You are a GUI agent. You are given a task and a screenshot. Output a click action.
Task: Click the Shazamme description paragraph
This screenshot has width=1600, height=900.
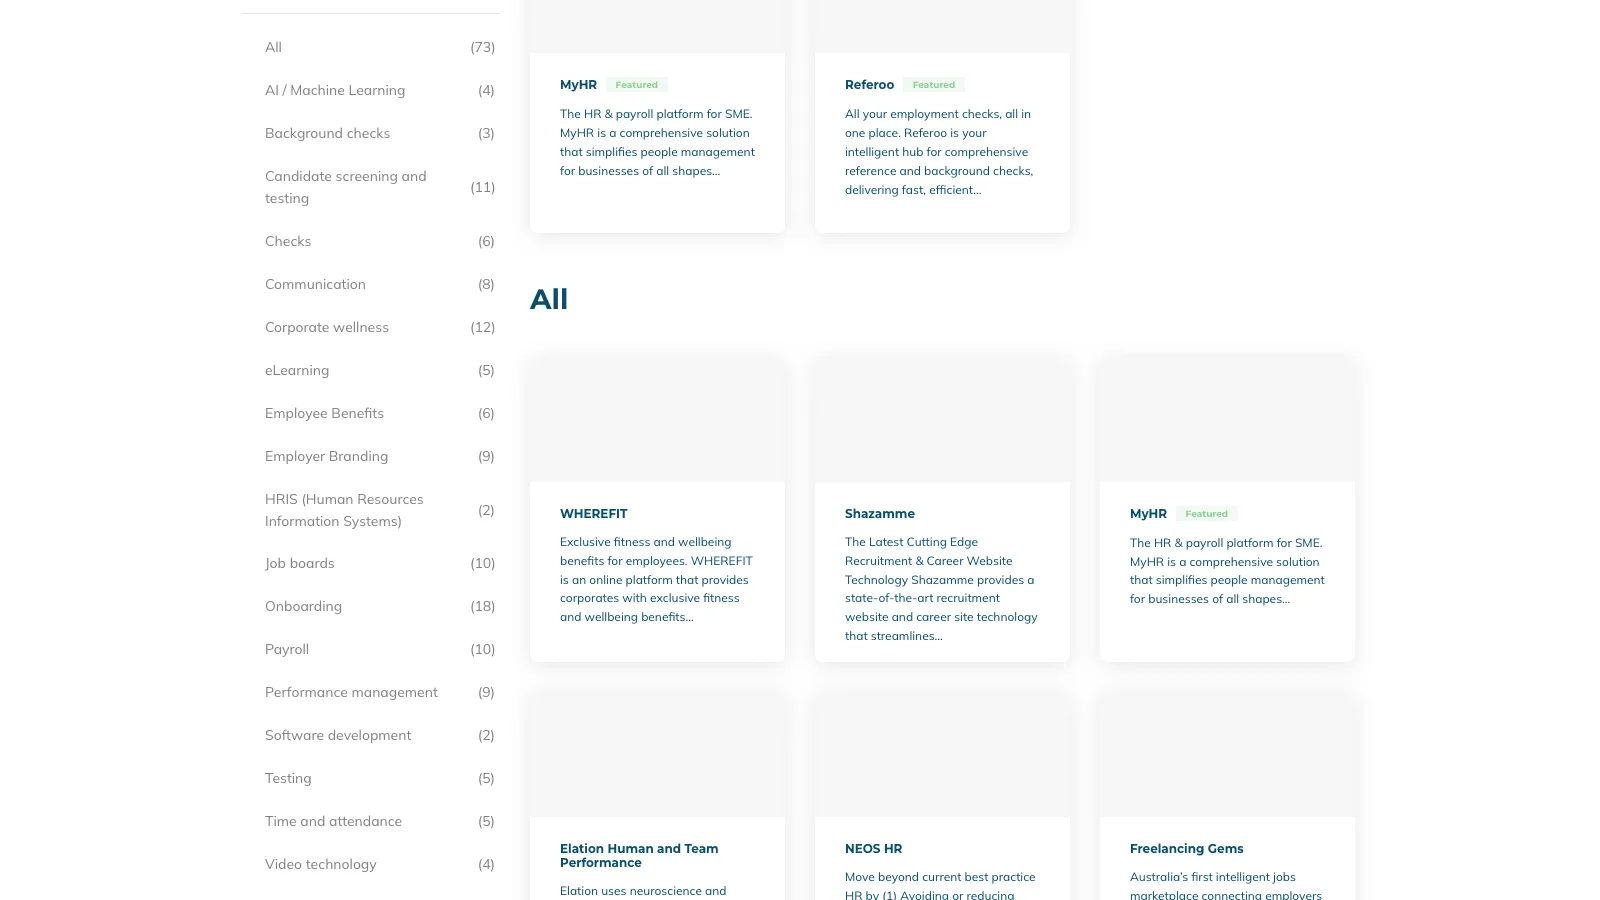[941, 589]
